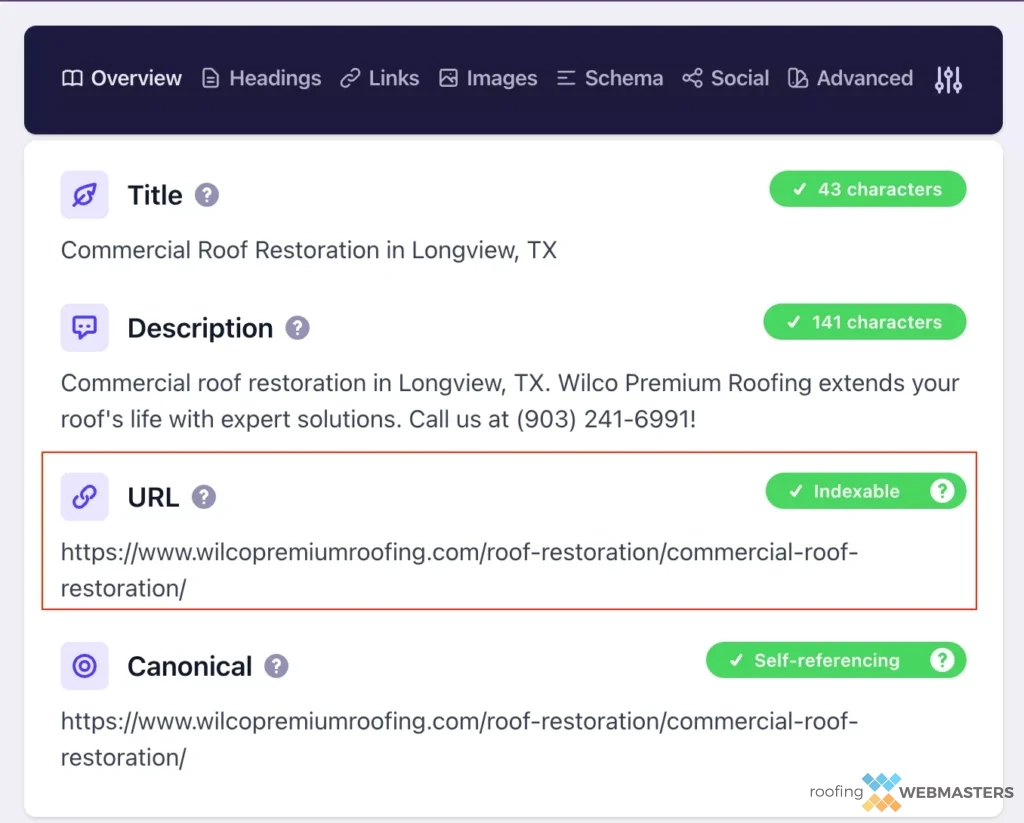
Task: Click the filter sliders icon on the toolbar
Action: (948, 78)
